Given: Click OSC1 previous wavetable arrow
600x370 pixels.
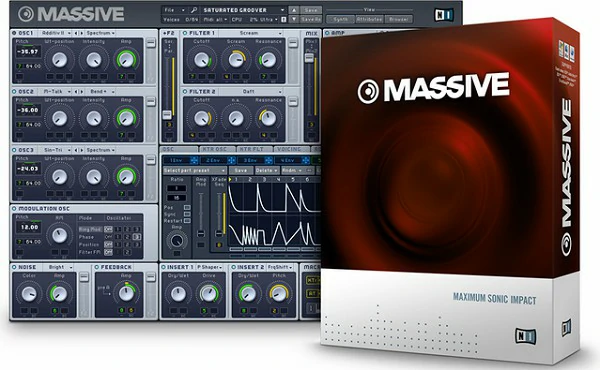Looking at the screenshot, I should click(x=75, y=33).
